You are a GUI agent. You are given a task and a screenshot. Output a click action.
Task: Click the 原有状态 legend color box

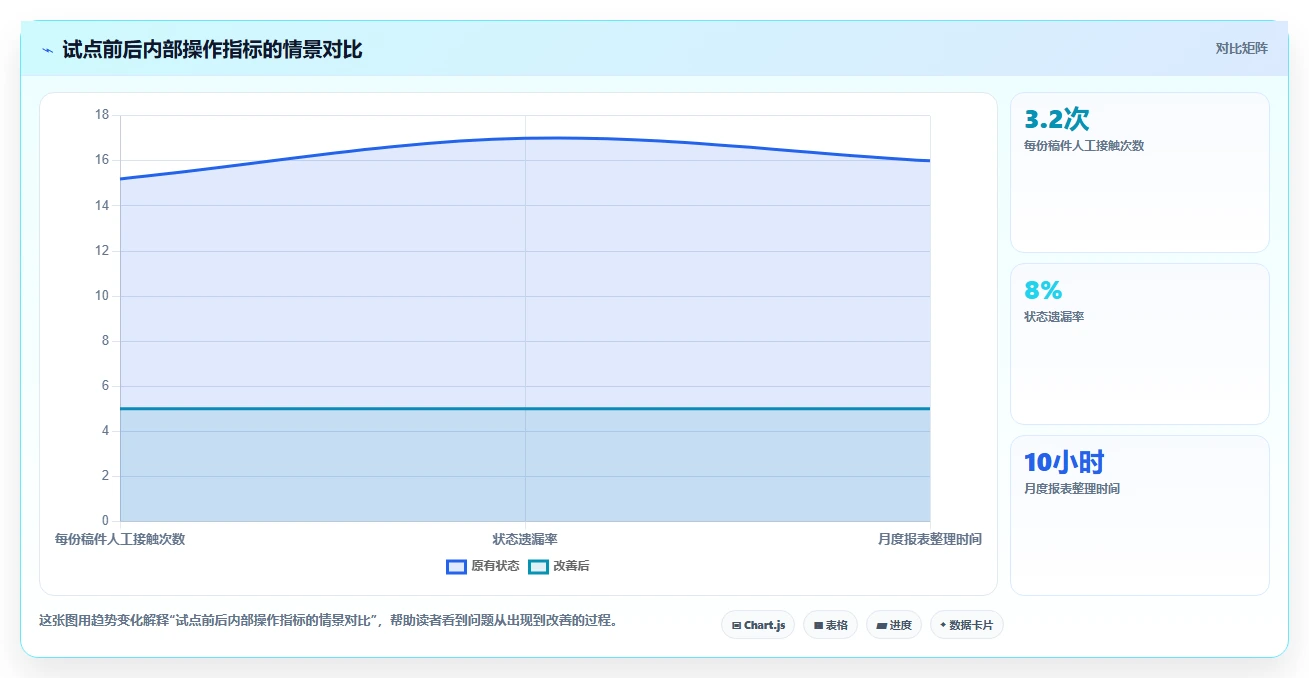(457, 566)
